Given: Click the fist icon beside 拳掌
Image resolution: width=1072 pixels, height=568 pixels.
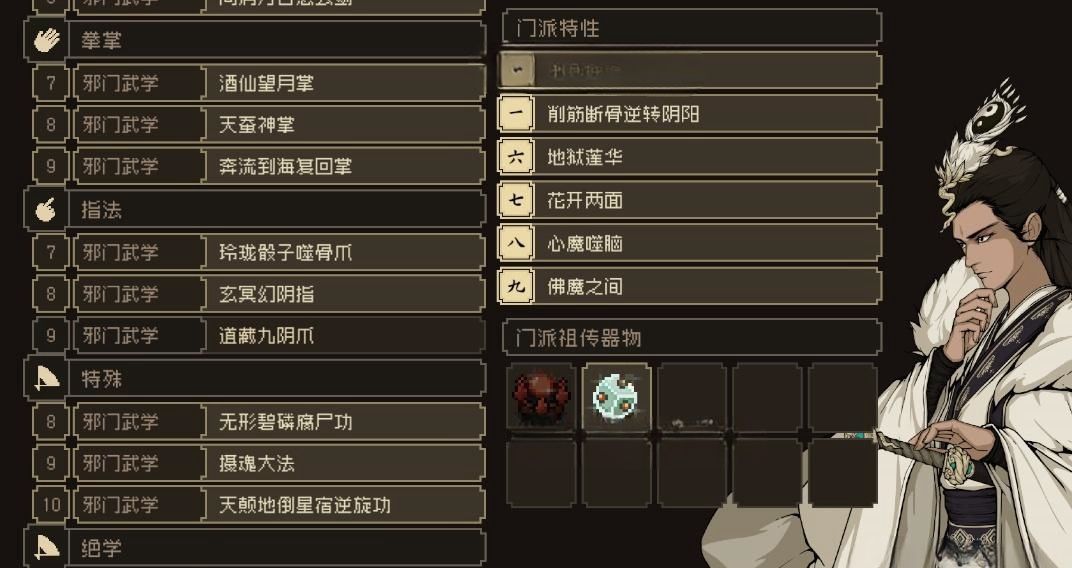Looking at the screenshot, I should [46, 40].
